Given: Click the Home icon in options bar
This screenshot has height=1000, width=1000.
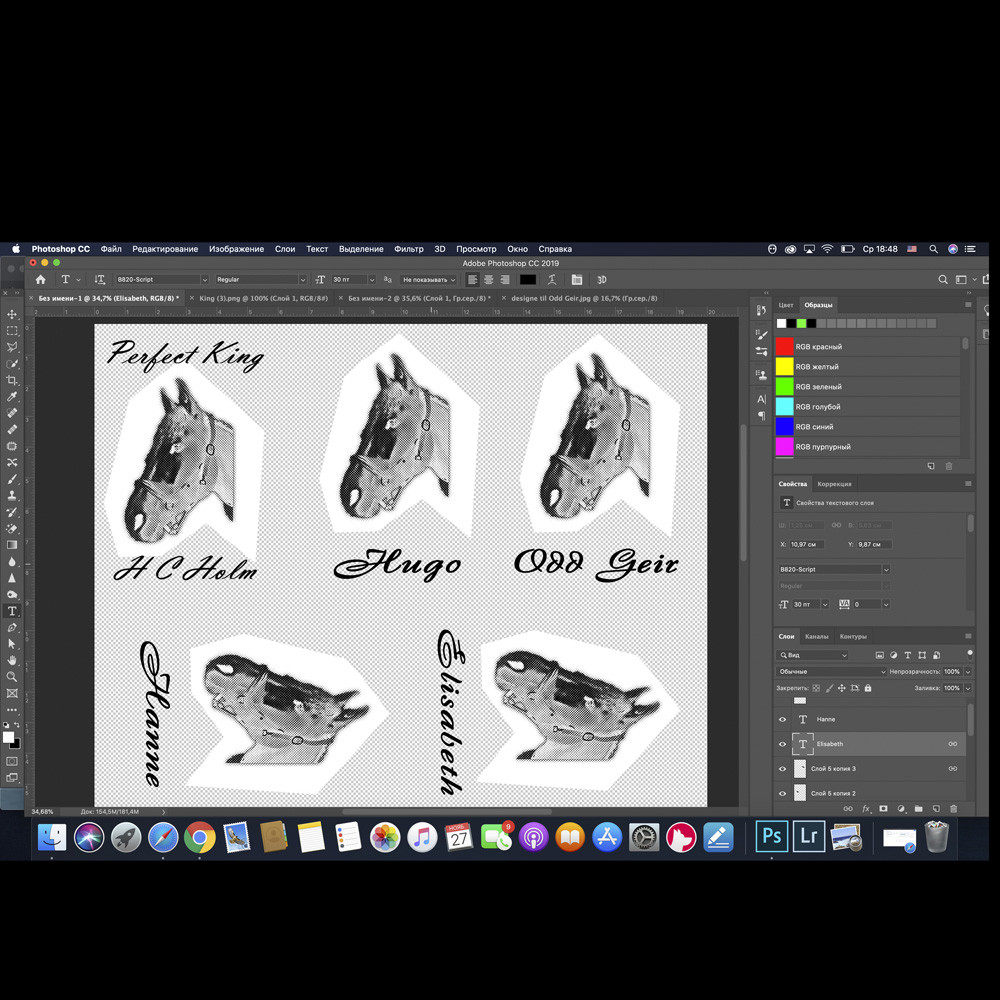Looking at the screenshot, I should [x=41, y=279].
